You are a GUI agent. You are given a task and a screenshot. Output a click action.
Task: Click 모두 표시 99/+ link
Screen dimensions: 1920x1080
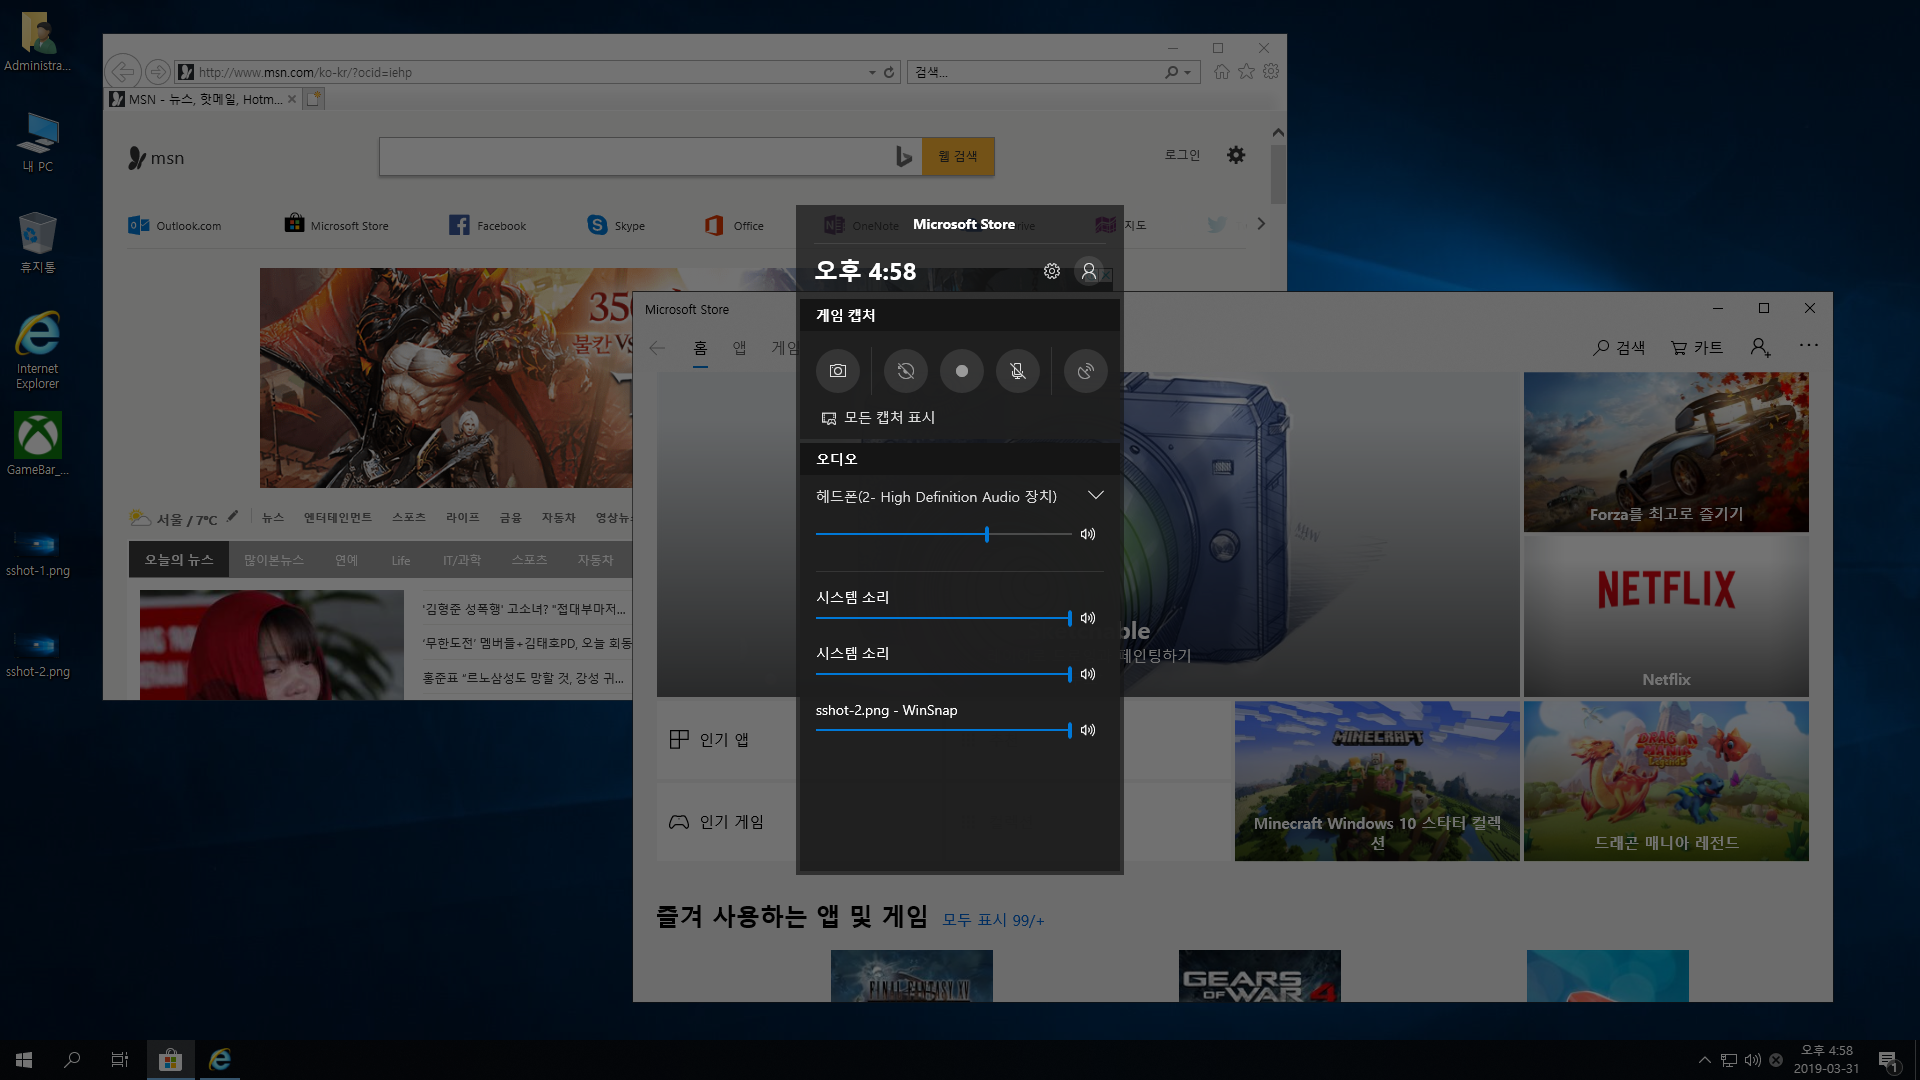pyautogui.click(x=993, y=920)
